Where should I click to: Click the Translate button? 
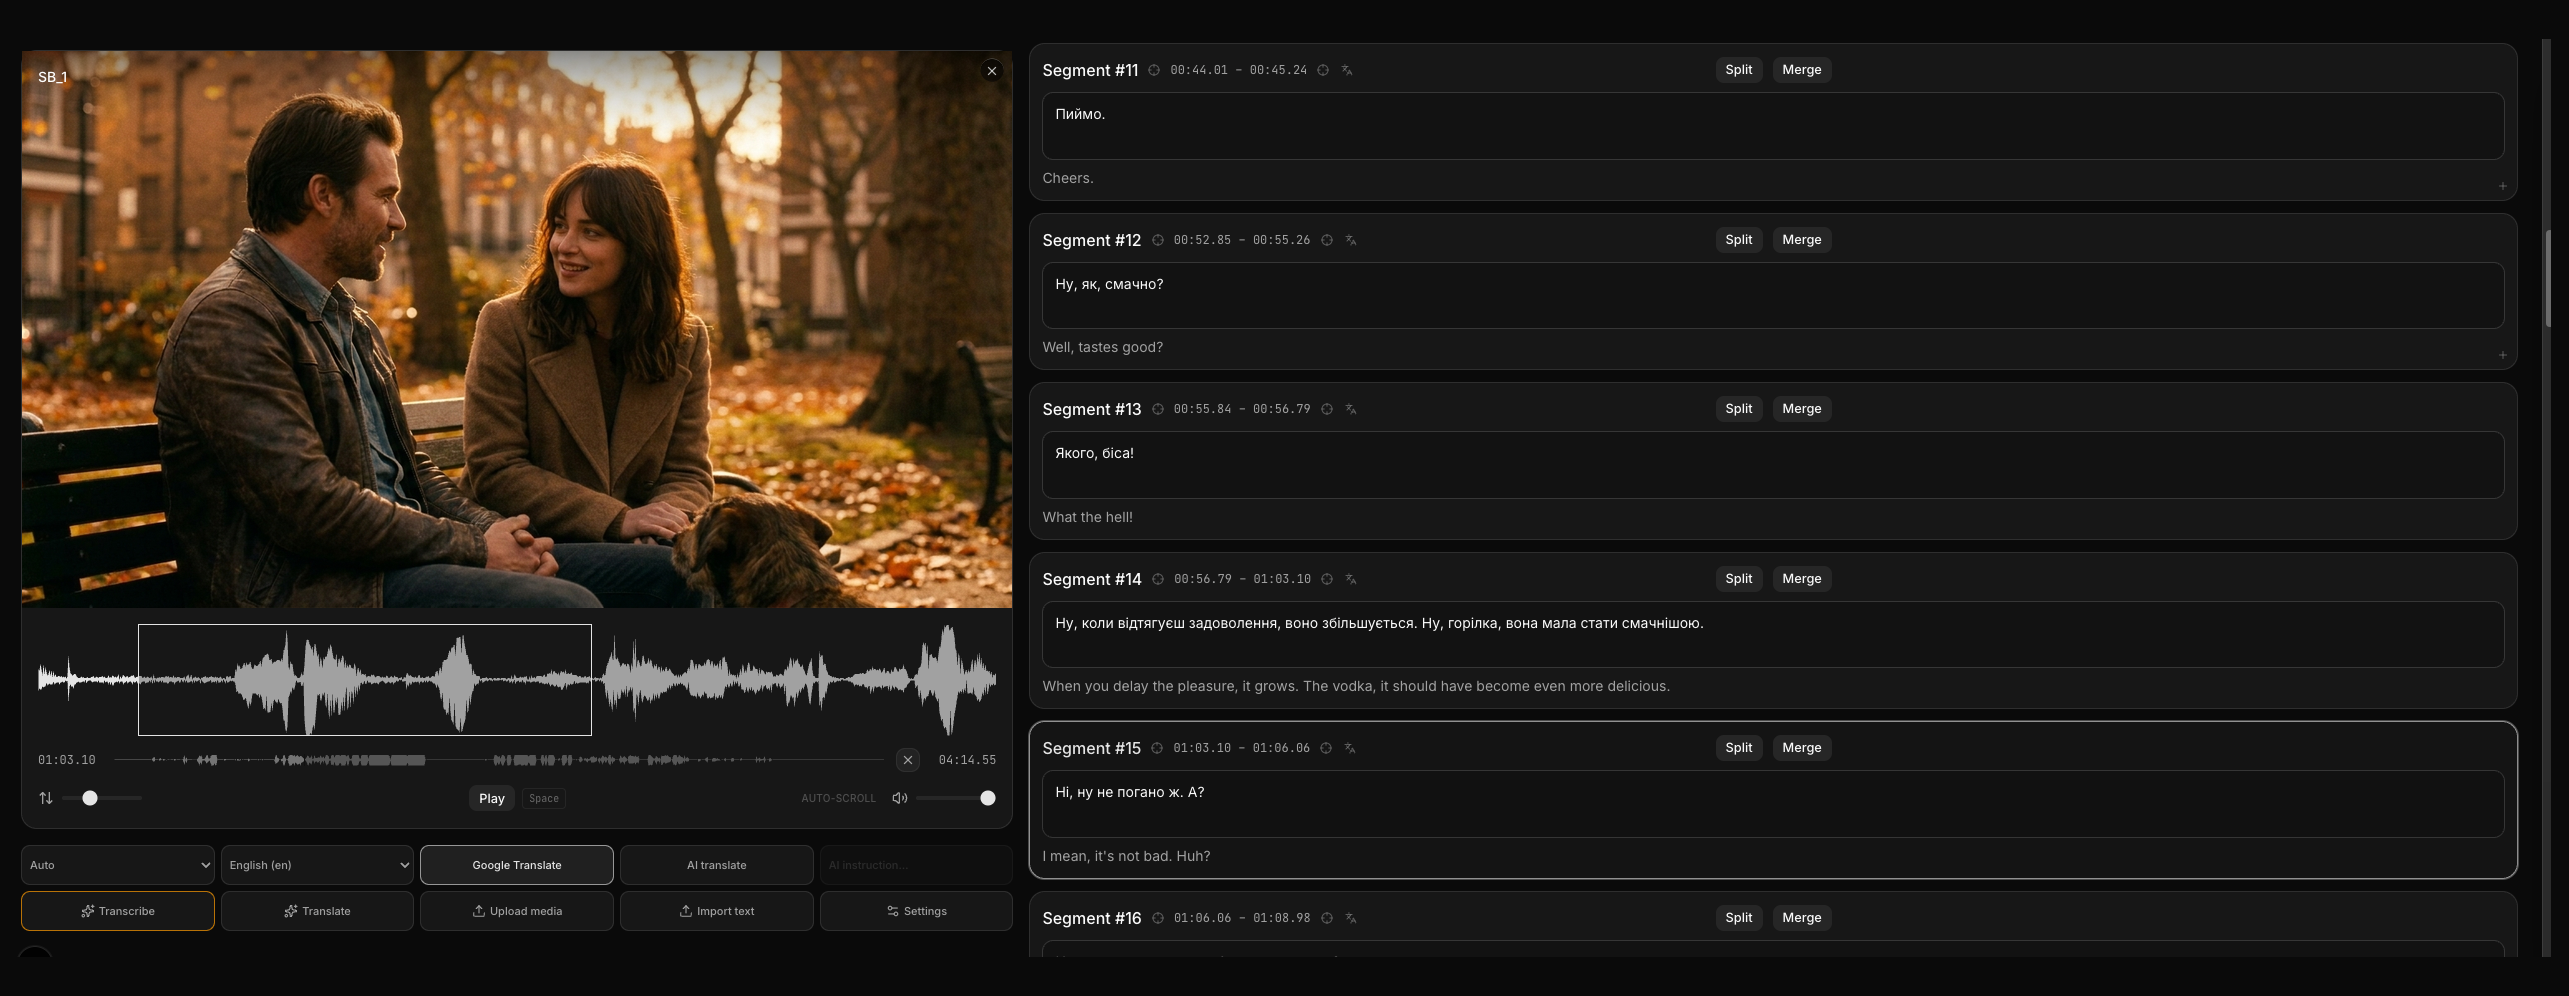[x=317, y=911]
